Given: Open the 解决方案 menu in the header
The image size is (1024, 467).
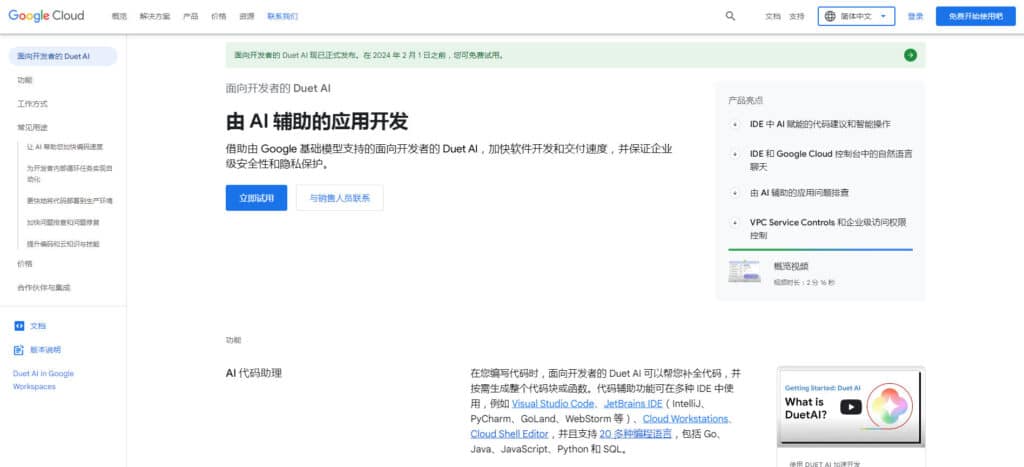Looking at the screenshot, I should [x=155, y=16].
